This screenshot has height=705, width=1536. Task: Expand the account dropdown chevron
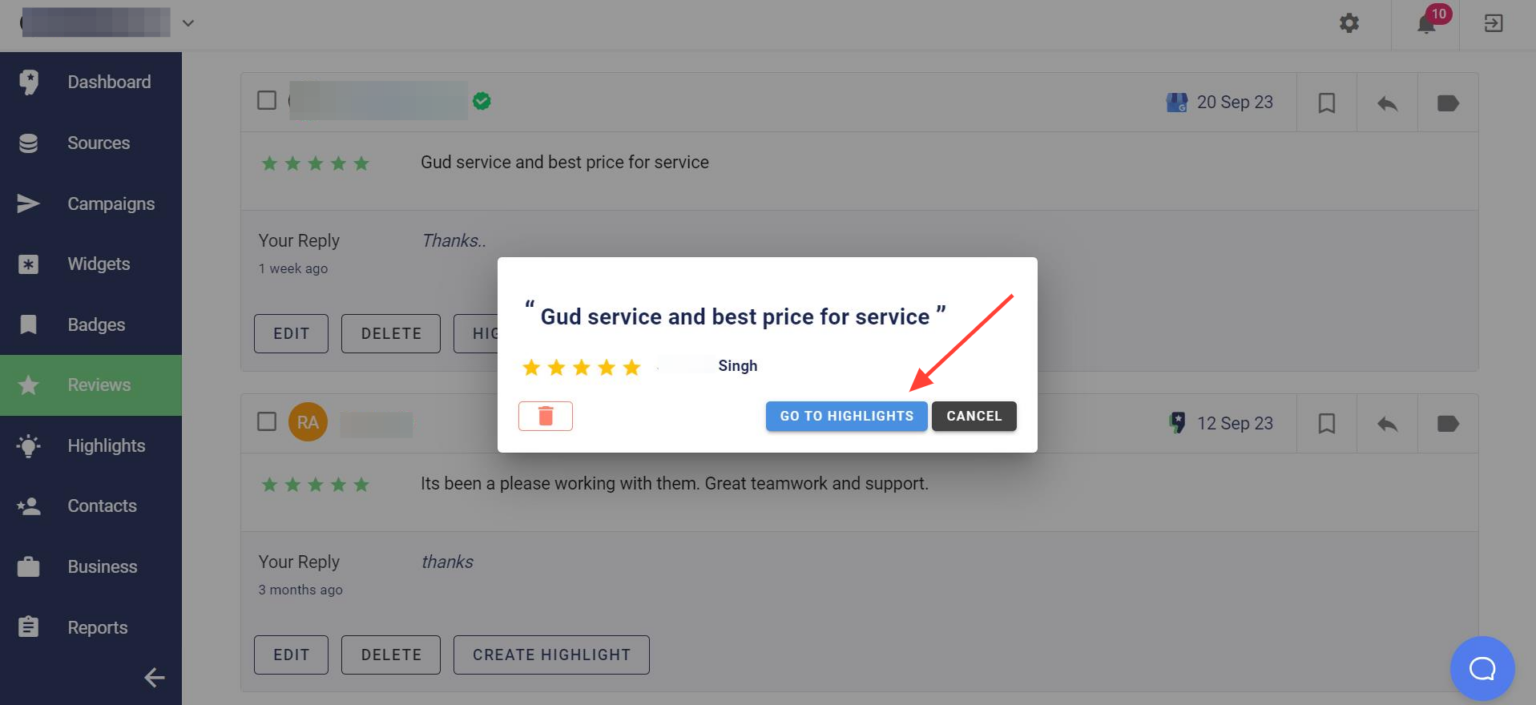pyautogui.click(x=188, y=23)
